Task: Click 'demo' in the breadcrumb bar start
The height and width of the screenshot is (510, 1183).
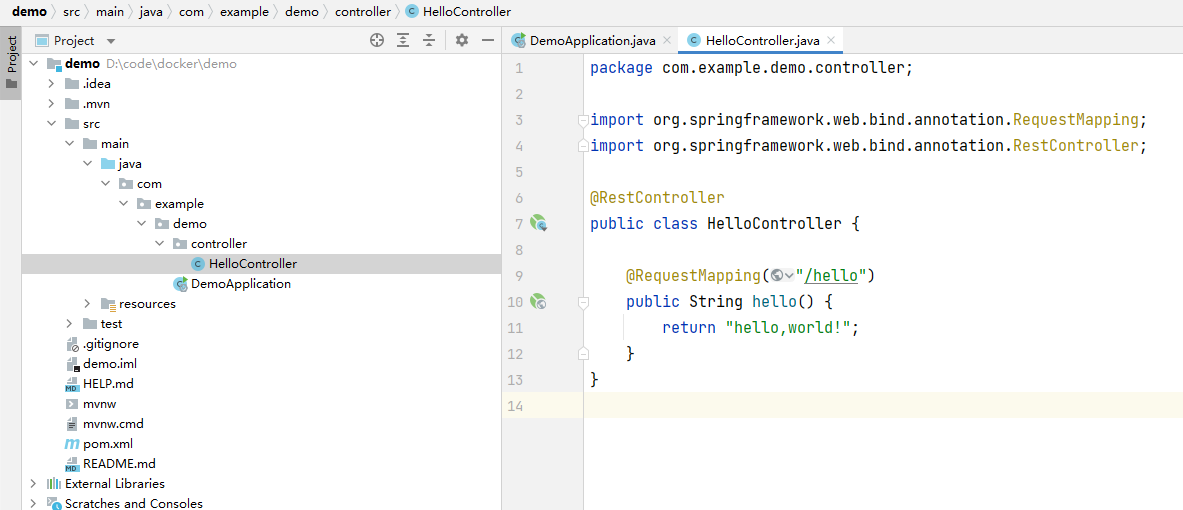Action: point(29,12)
